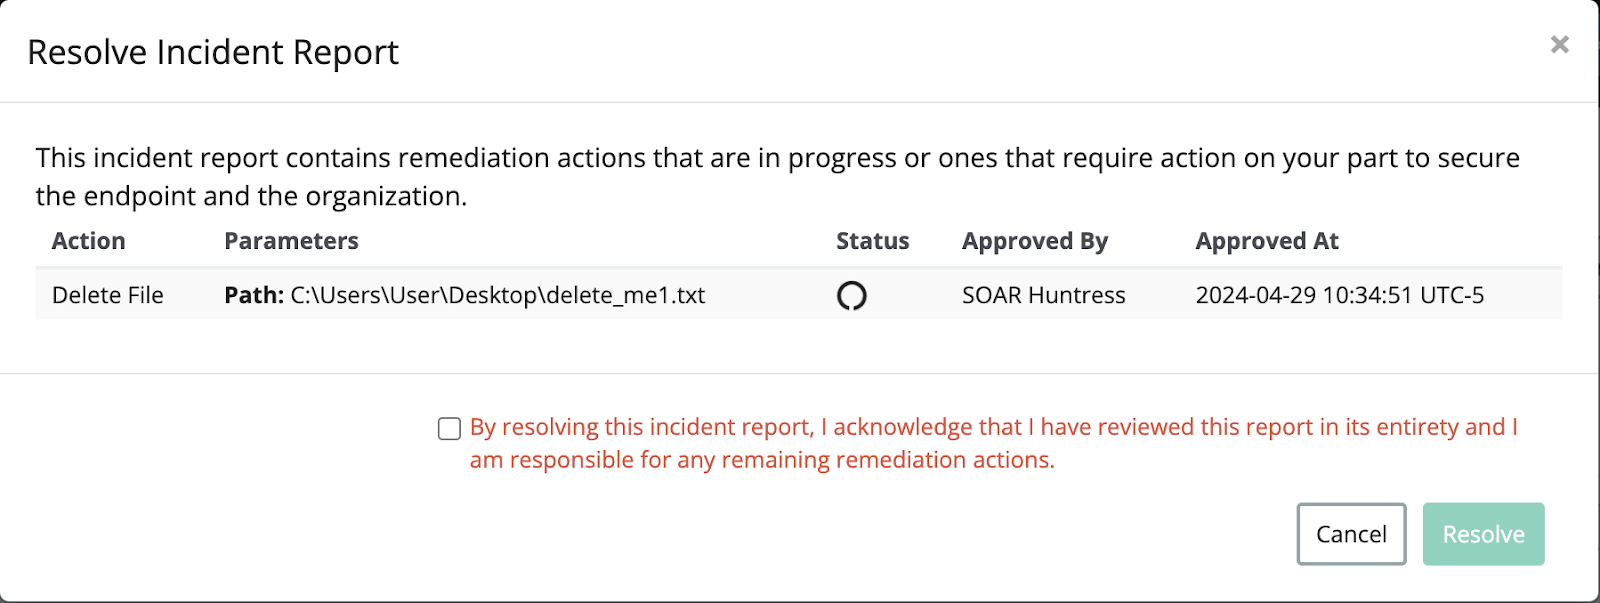The image size is (1600, 603).
Task: Click the Status column header
Action: [x=872, y=241]
